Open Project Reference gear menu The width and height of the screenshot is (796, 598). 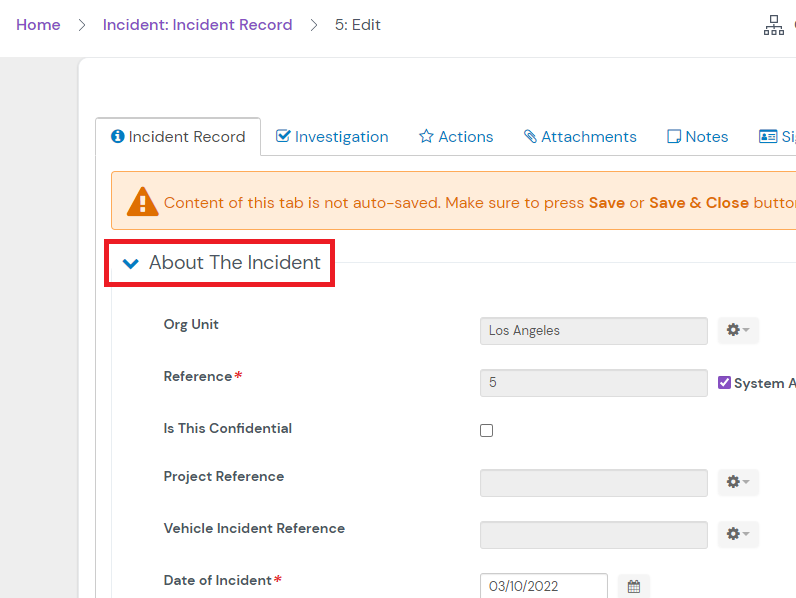[737, 482]
